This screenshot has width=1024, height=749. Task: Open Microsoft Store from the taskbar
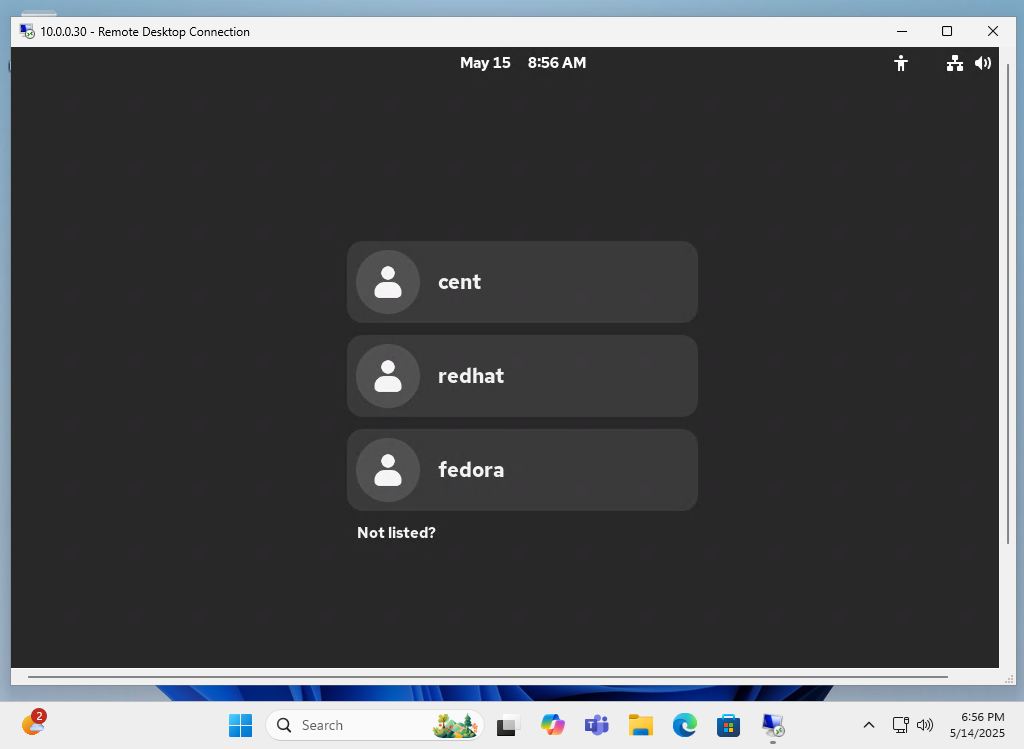pyautogui.click(x=728, y=725)
